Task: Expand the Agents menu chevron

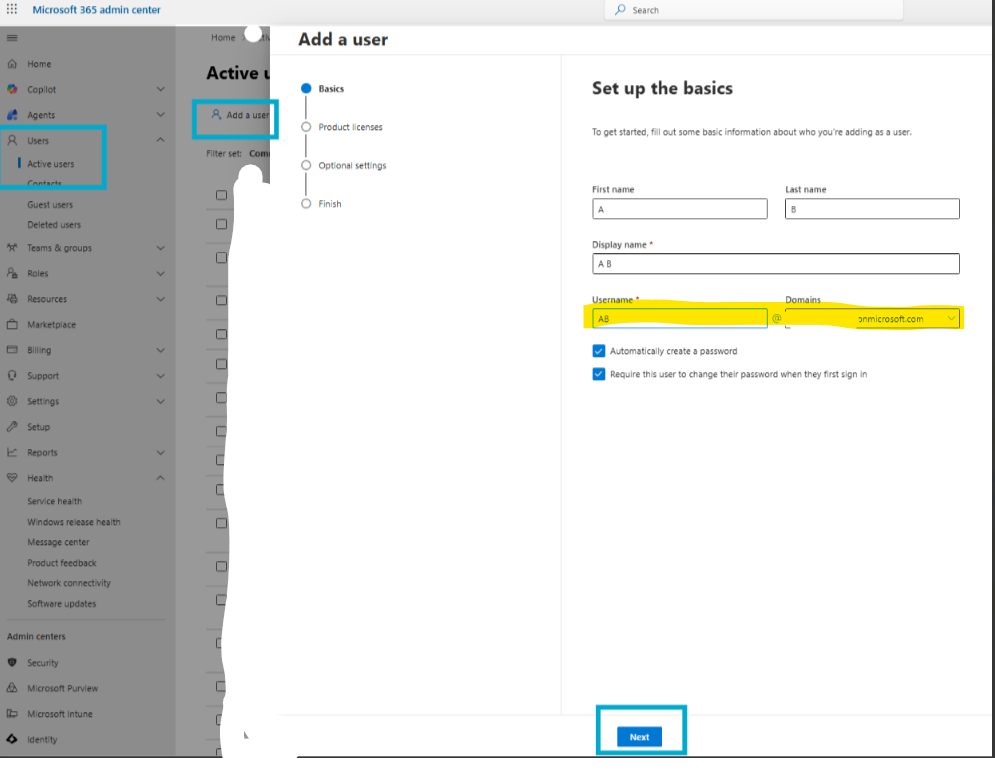Action: [161, 115]
